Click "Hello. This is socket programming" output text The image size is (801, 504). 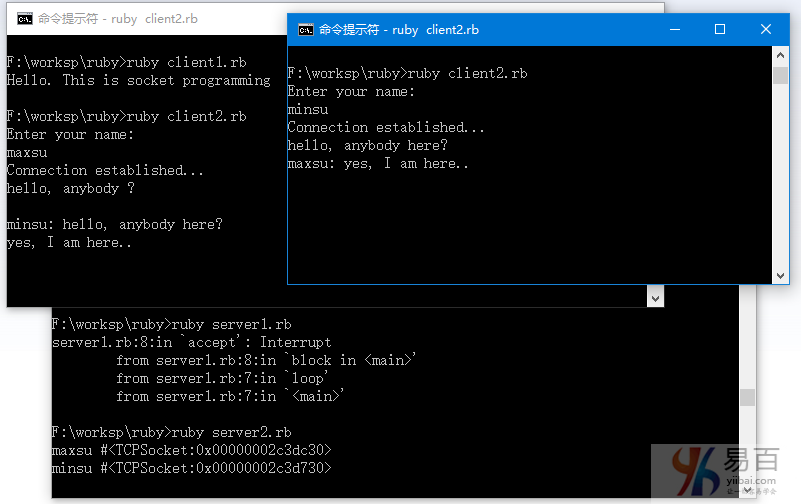(138, 80)
